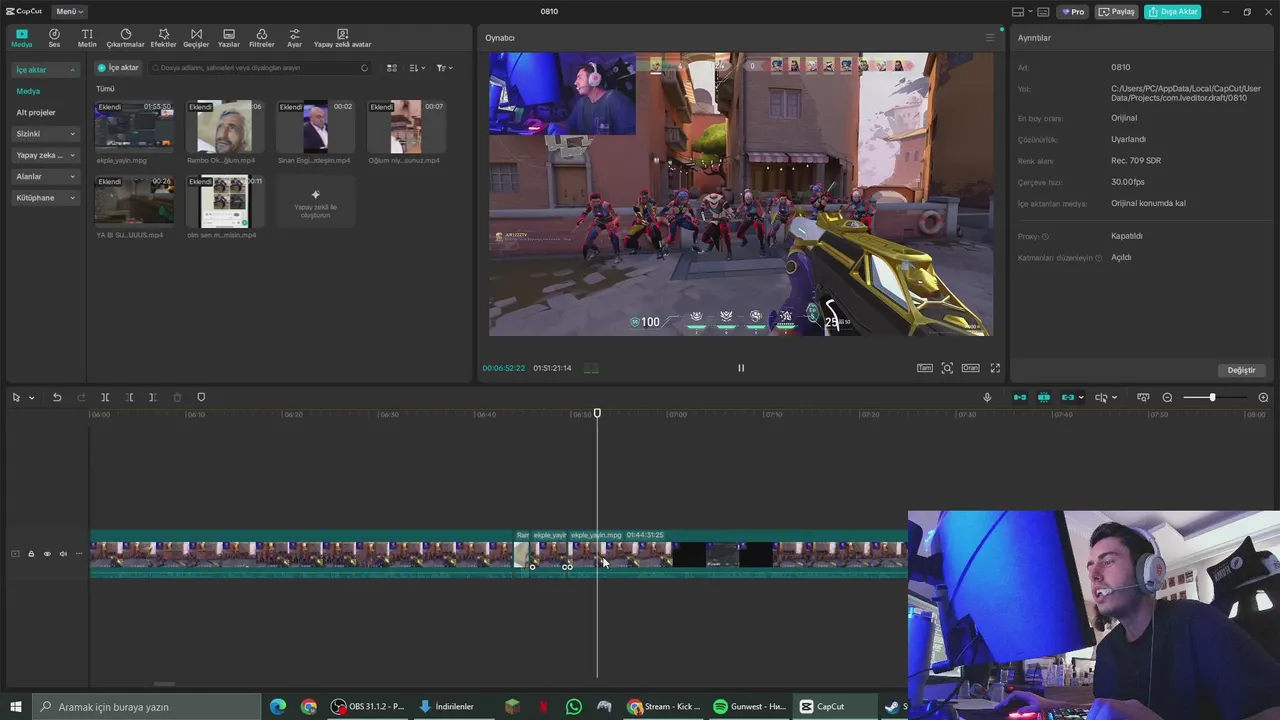Start voiceover recording microphone
The height and width of the screenshot is (720, 1280).
(x=987, y=398)
